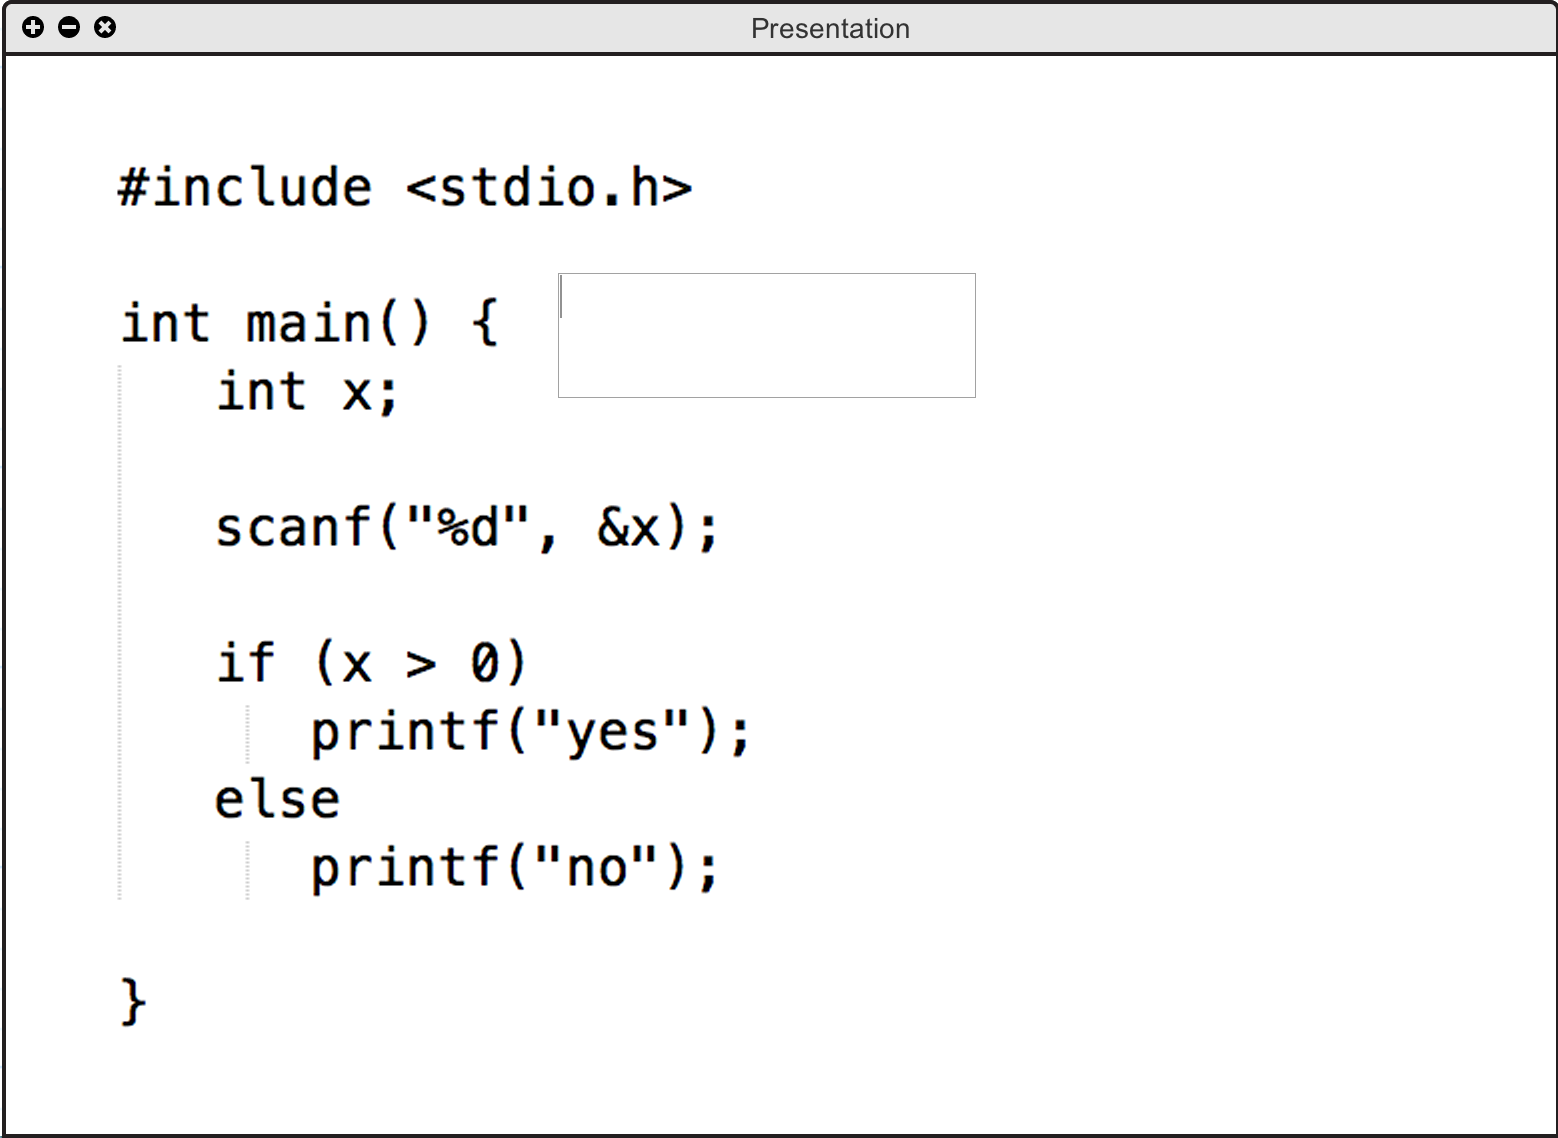1558x1138 pixels.
Task: Click the X close button in title bar
Action: click(x=105, y=27)
